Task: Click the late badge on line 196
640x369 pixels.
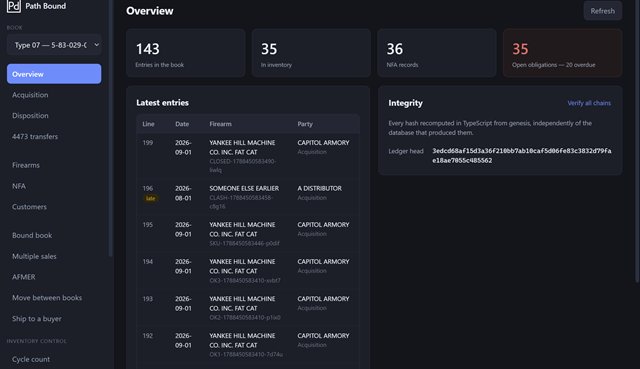Action: (151, 198)
